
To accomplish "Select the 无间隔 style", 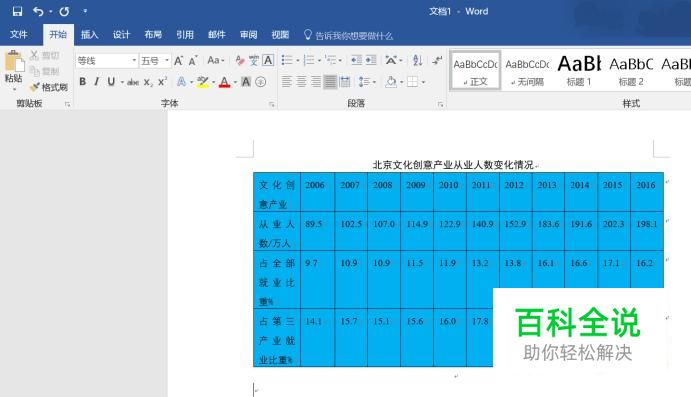I will 527,71.
